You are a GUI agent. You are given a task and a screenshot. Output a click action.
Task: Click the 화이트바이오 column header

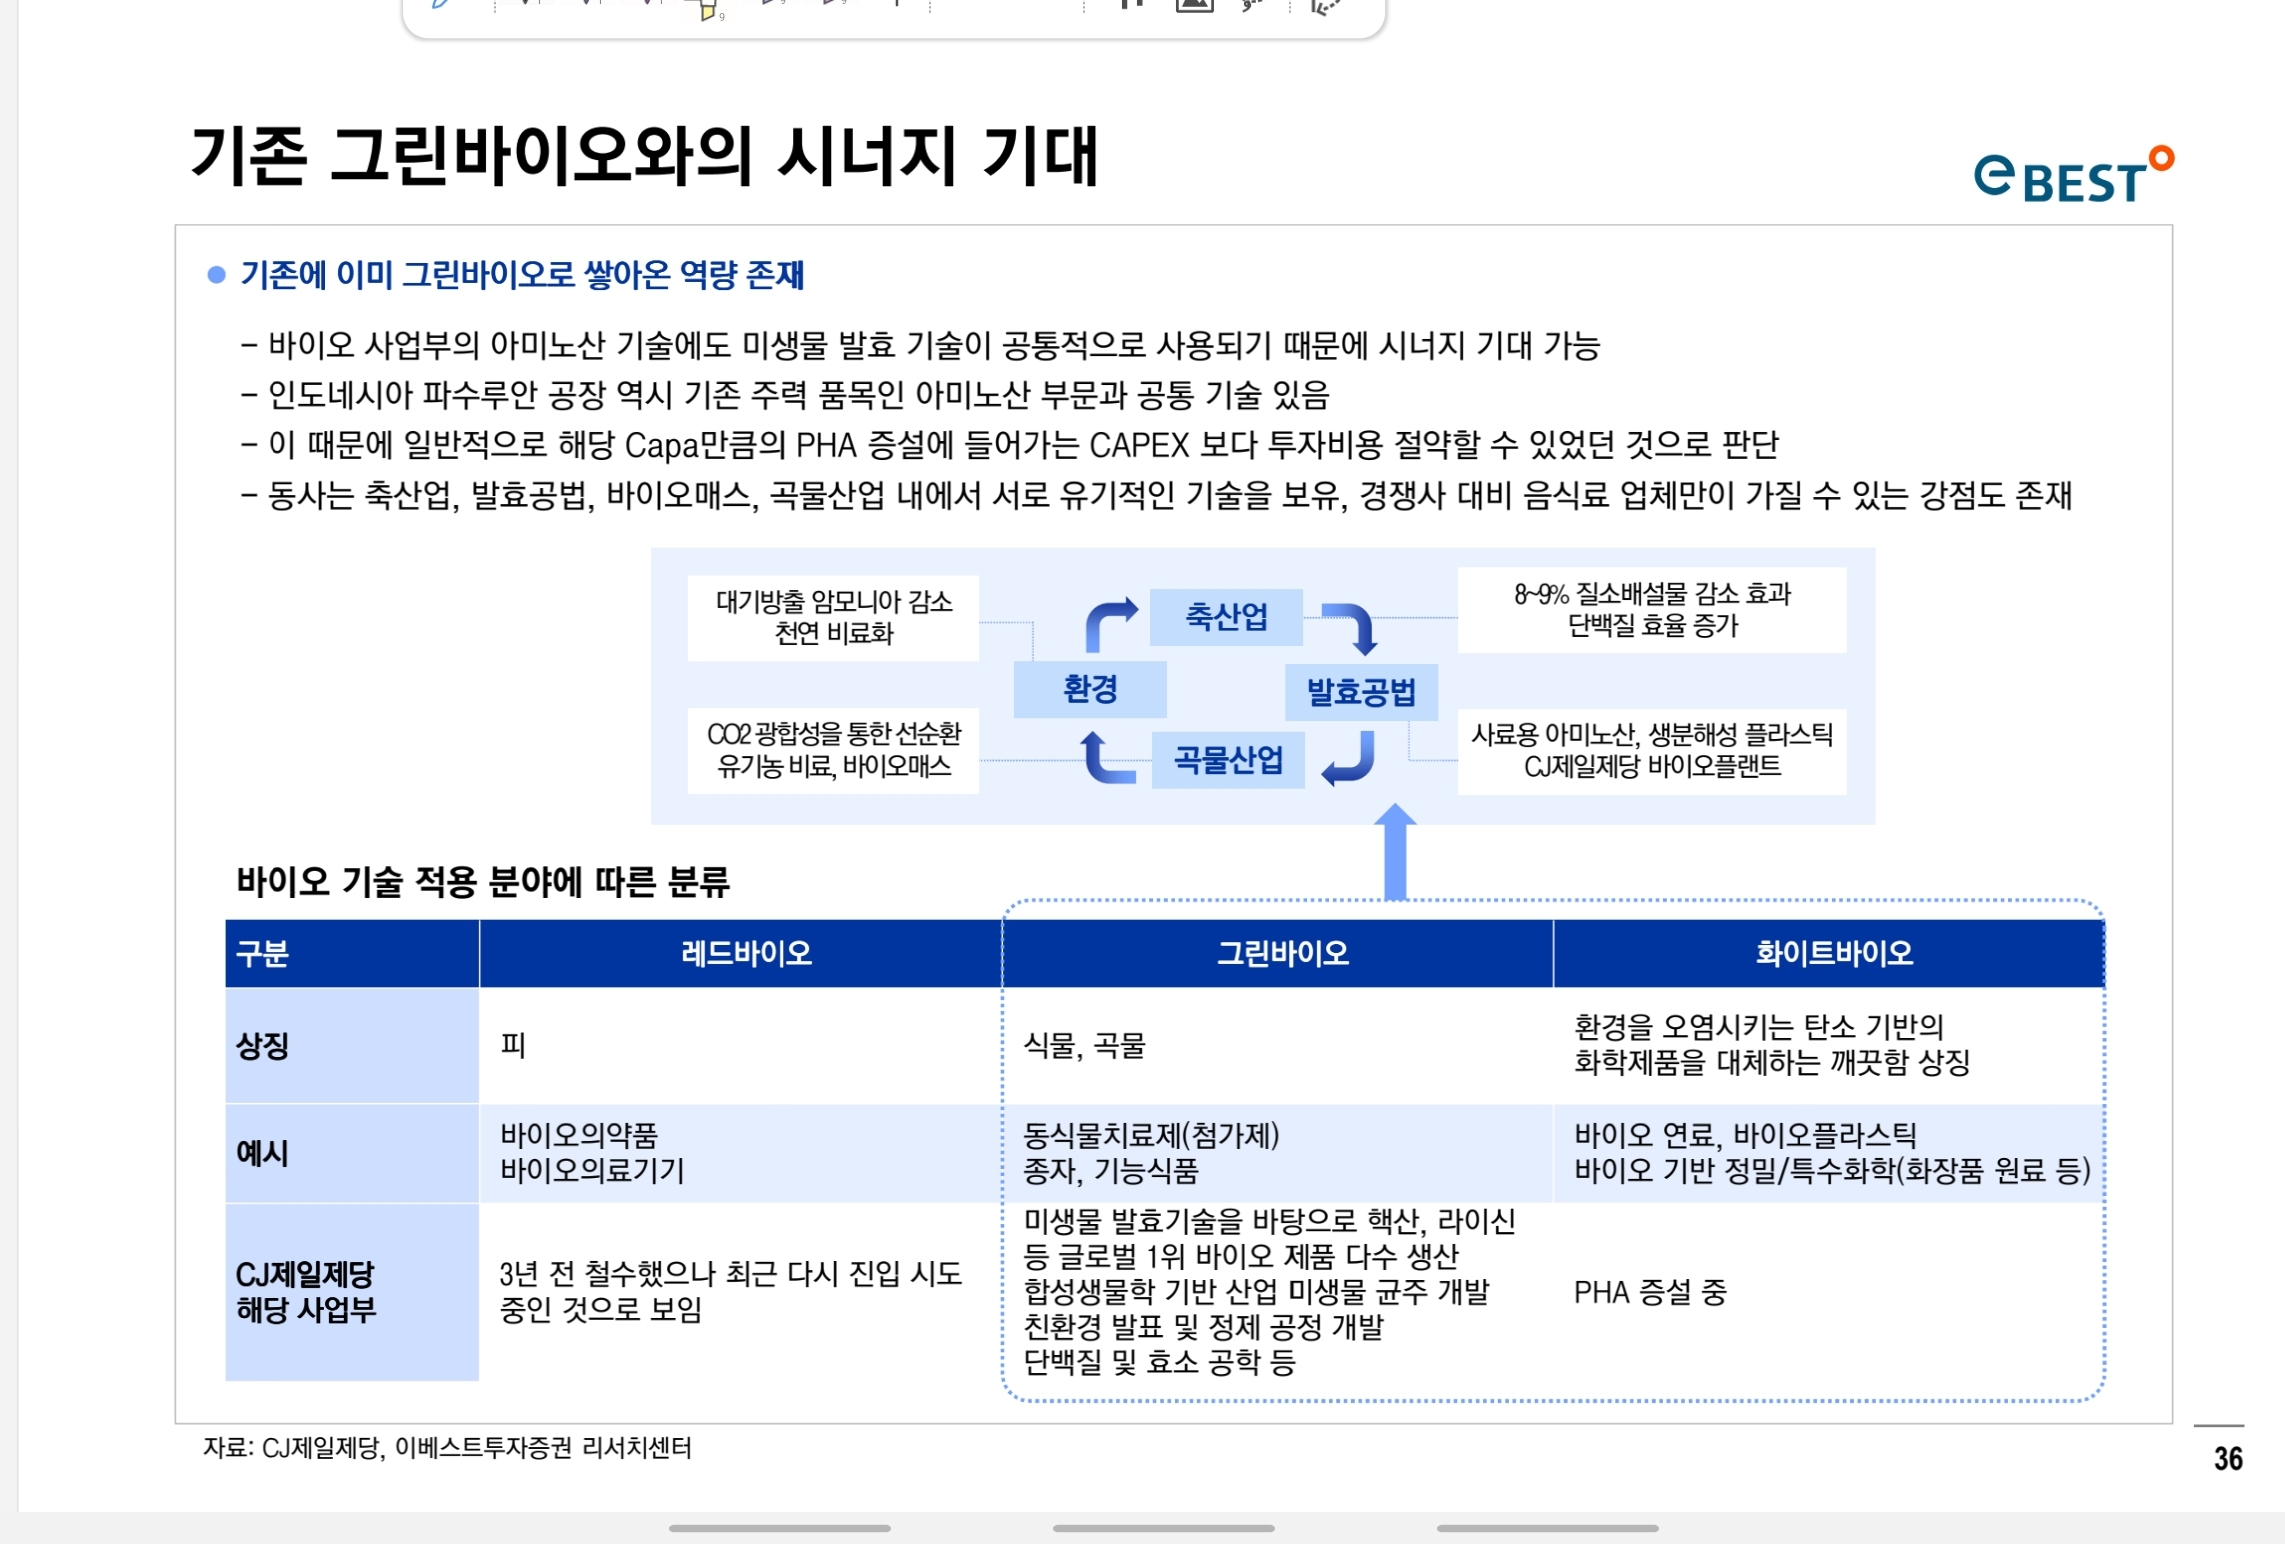[x=1833, y=953]
